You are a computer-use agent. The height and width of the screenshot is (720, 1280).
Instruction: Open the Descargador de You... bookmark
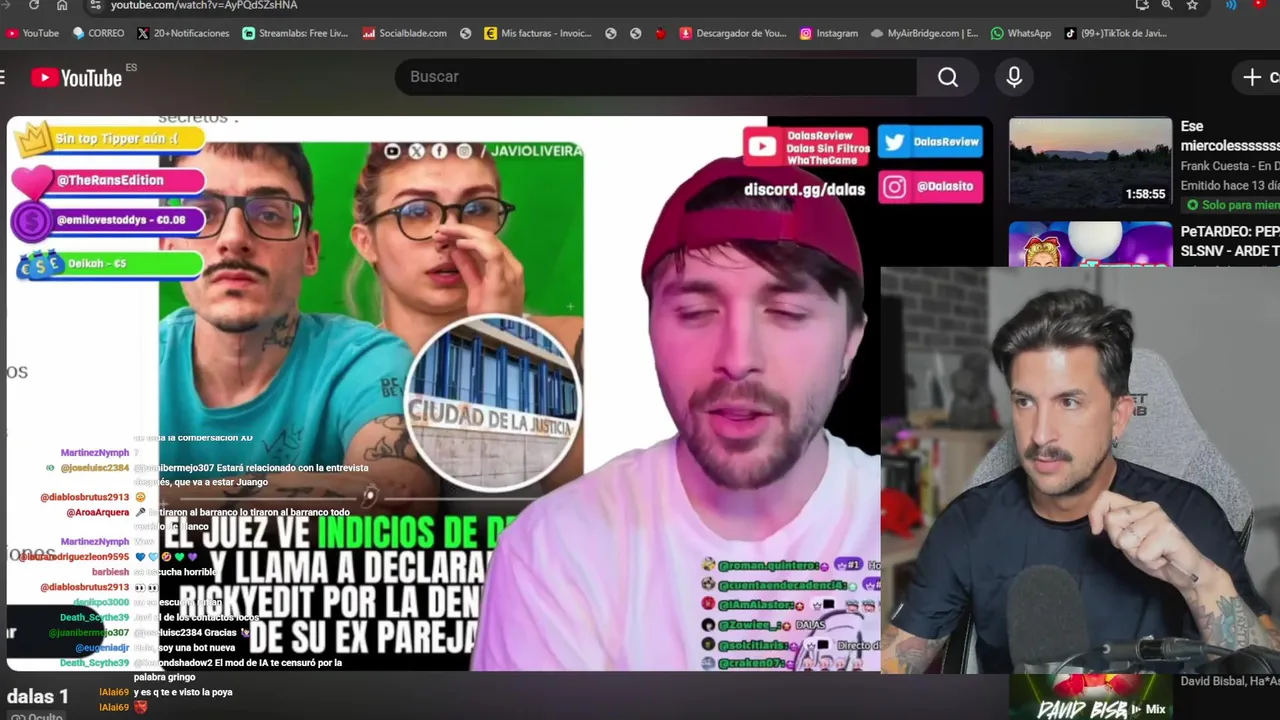click(733, 33)
